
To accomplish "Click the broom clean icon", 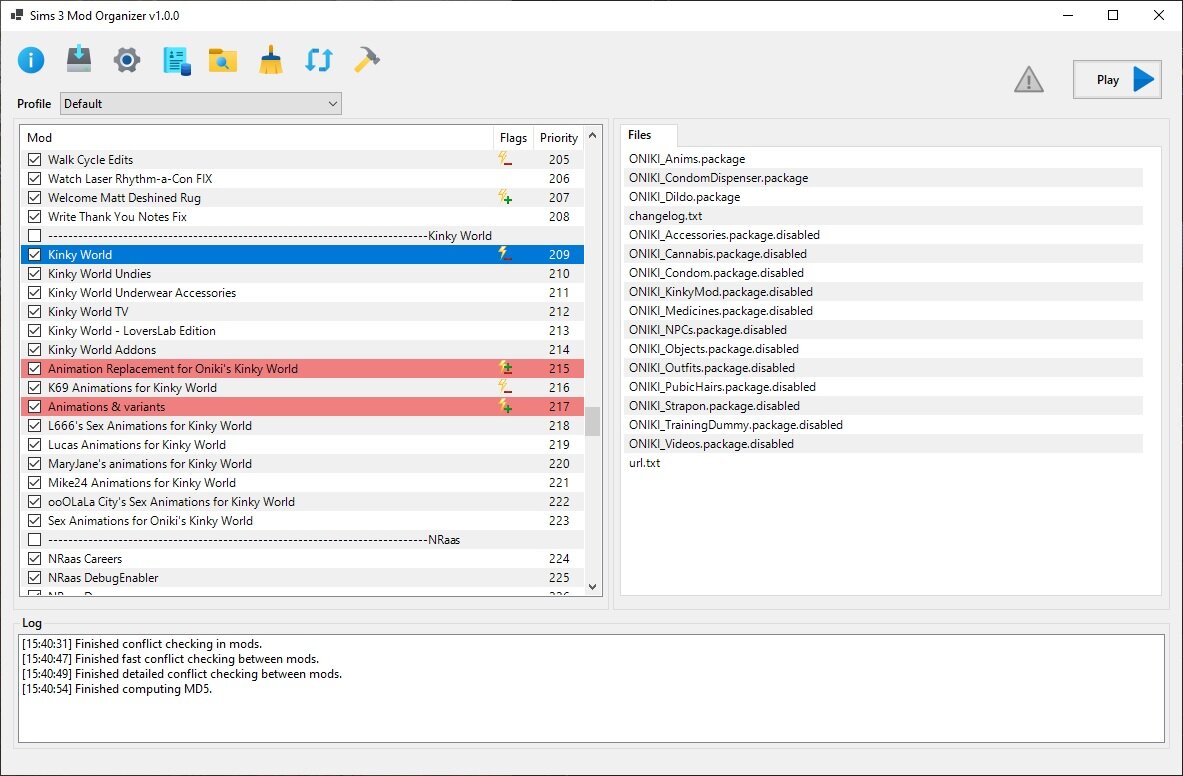I will click(x=271, y=60).
